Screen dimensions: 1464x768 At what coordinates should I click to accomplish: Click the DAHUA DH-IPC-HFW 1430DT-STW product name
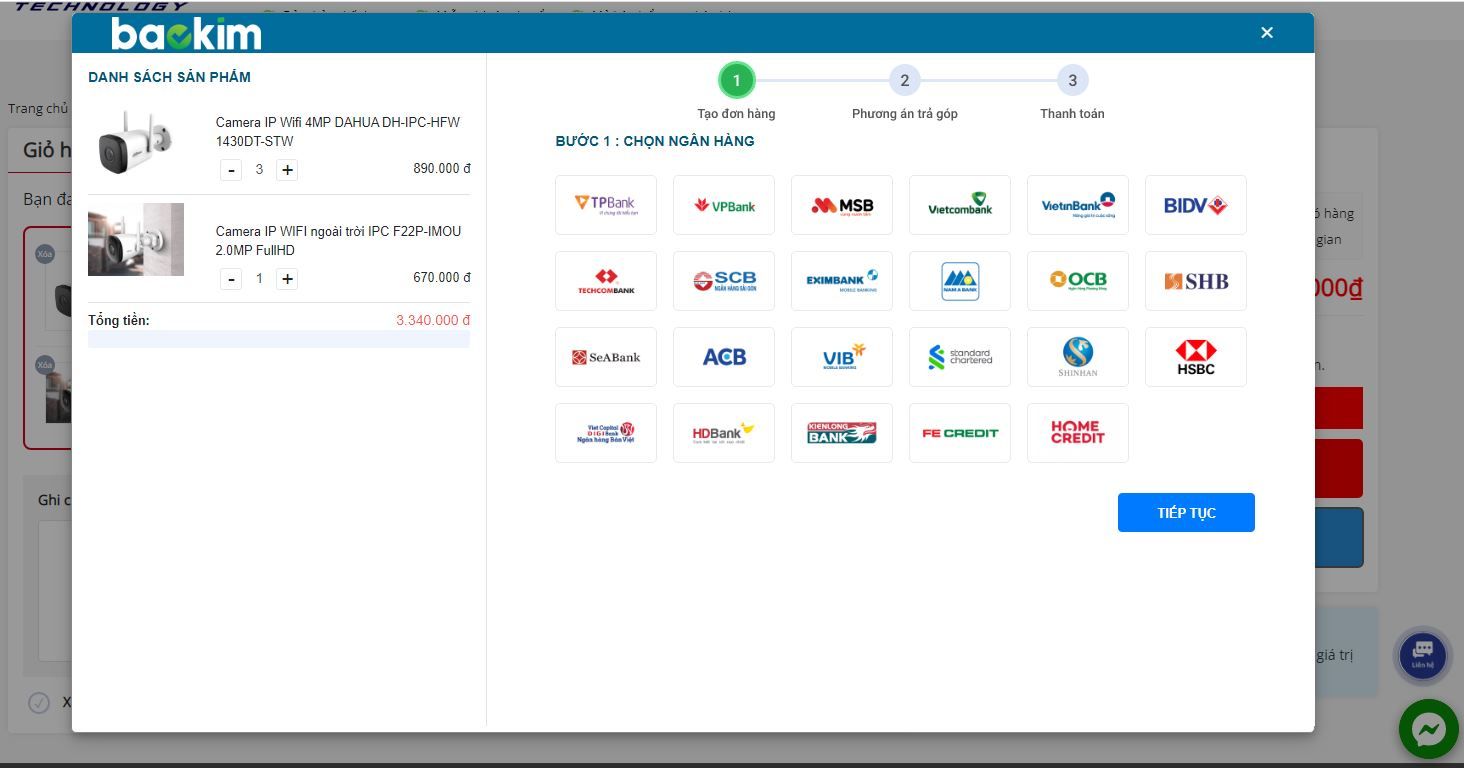(x=338, y=132)
